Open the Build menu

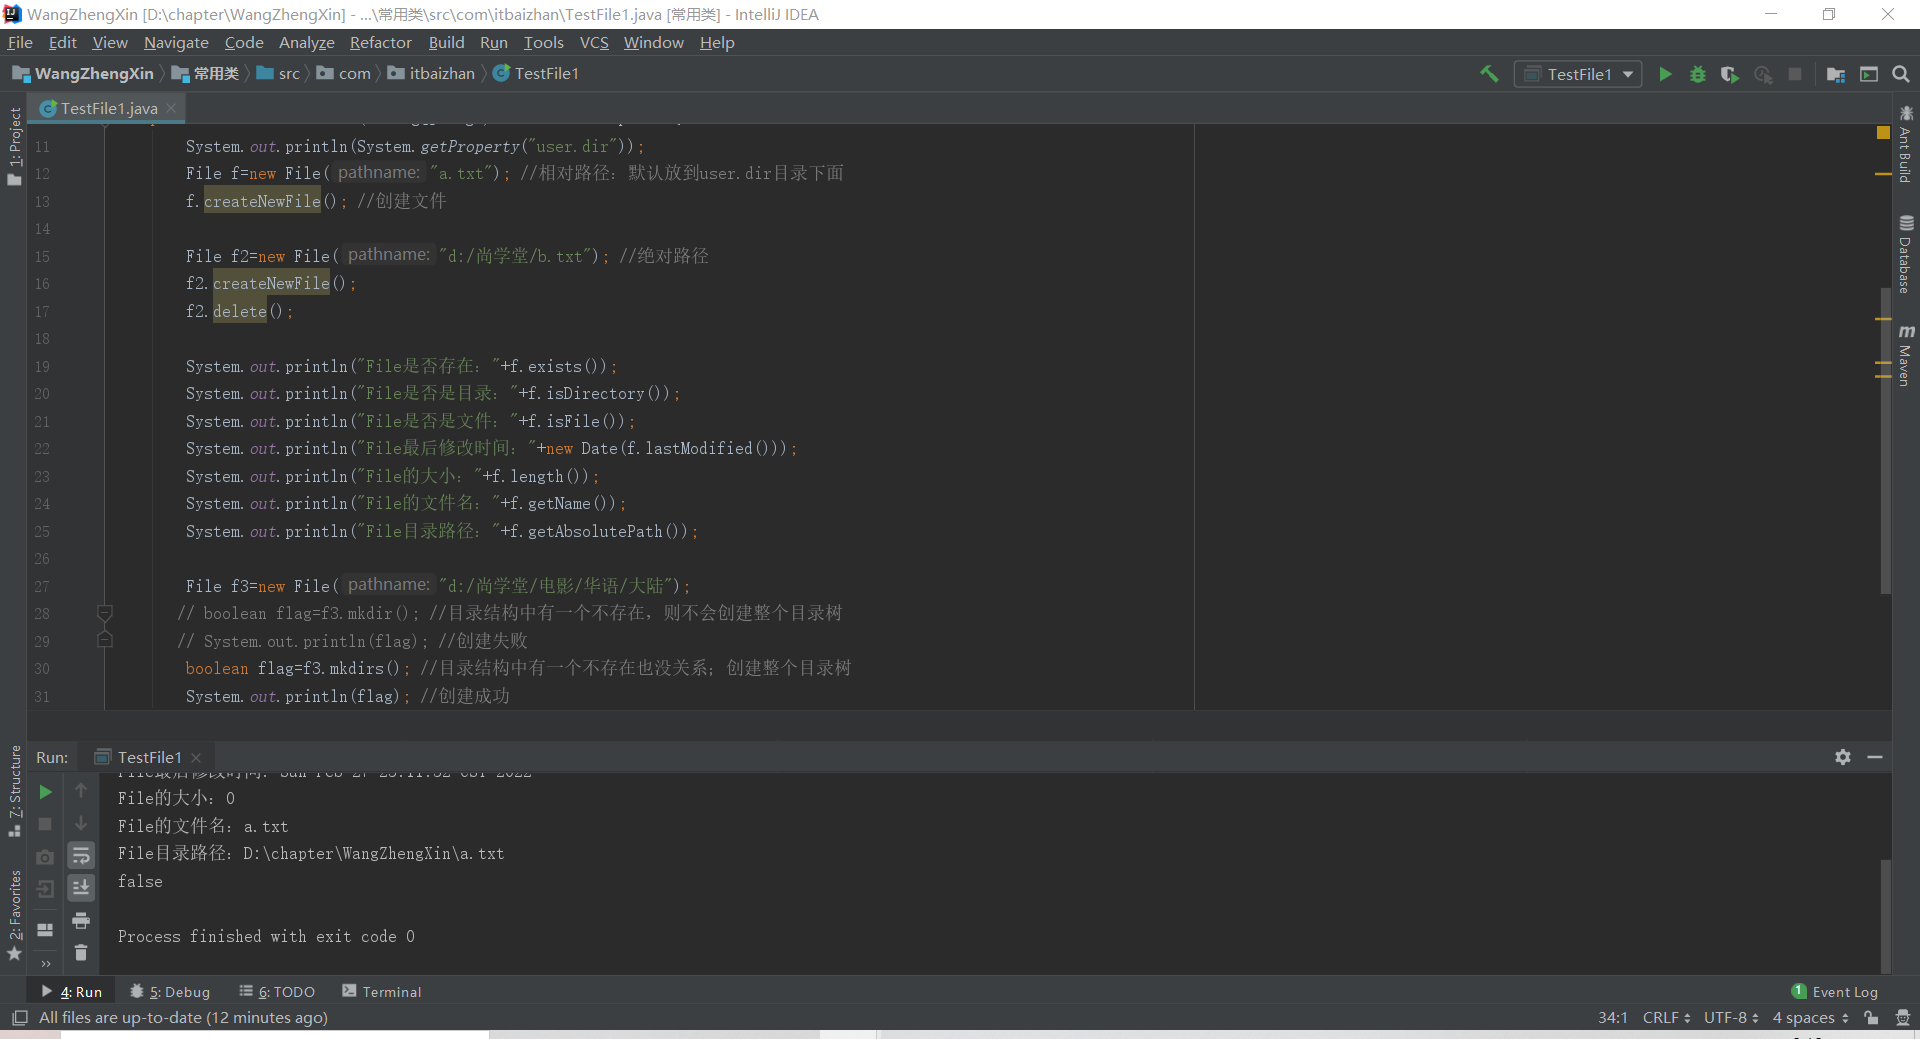(446, 42)
